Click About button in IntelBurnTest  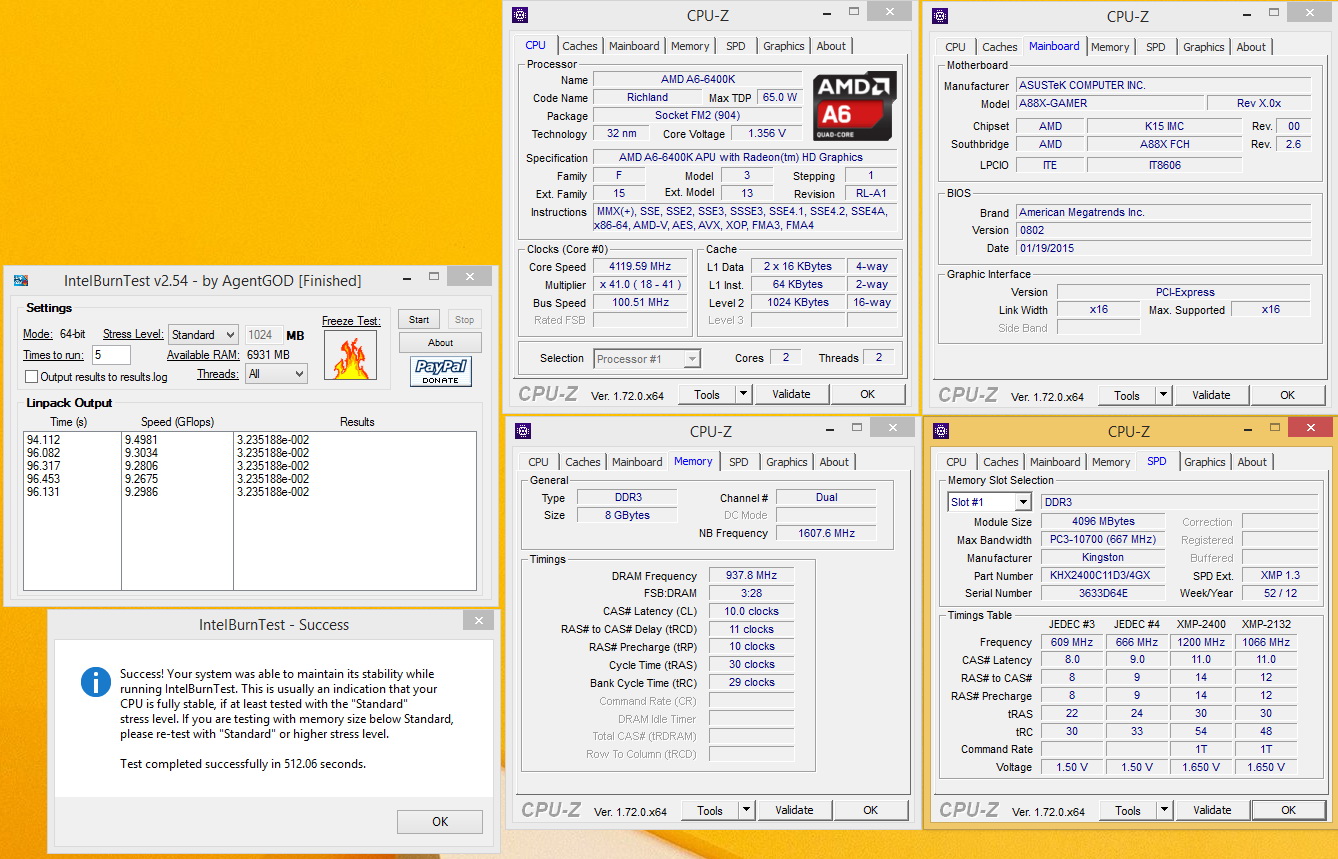[441, 343]
